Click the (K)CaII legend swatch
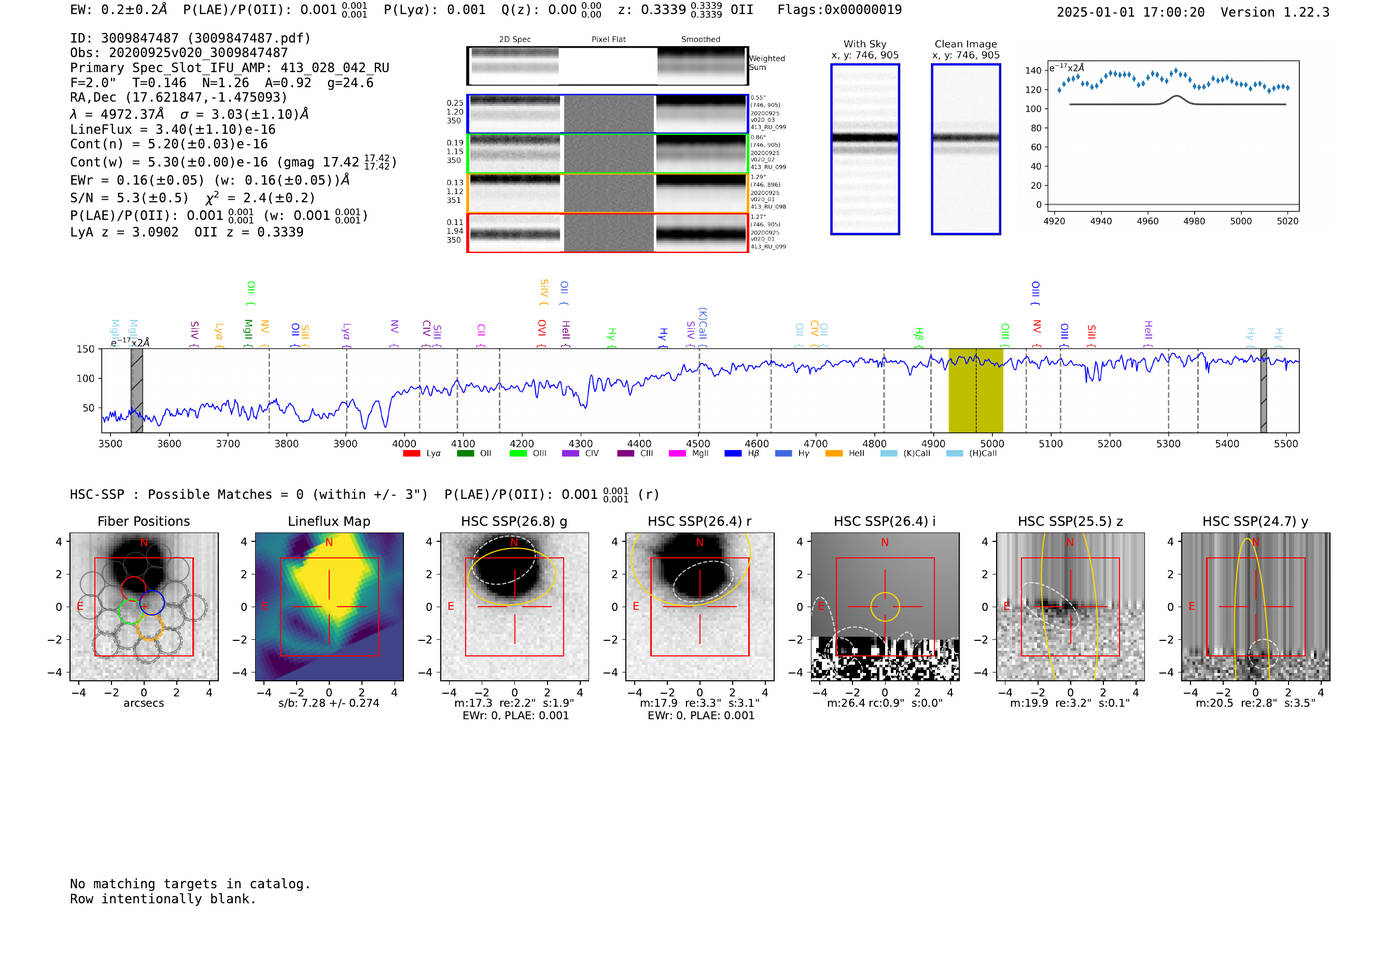The image size is (1400, 953). point(888,454)
